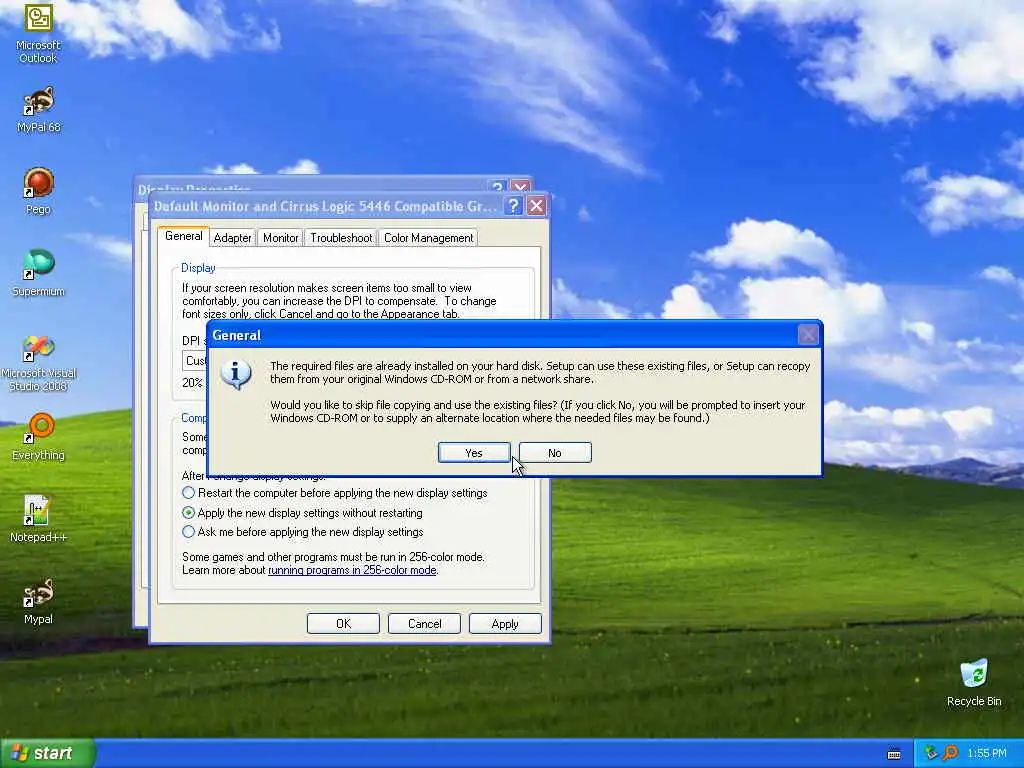Viewport: 1024px width, 768px height.
Task: Click the 1:55 PM system clock
Action: pos(987,754)
